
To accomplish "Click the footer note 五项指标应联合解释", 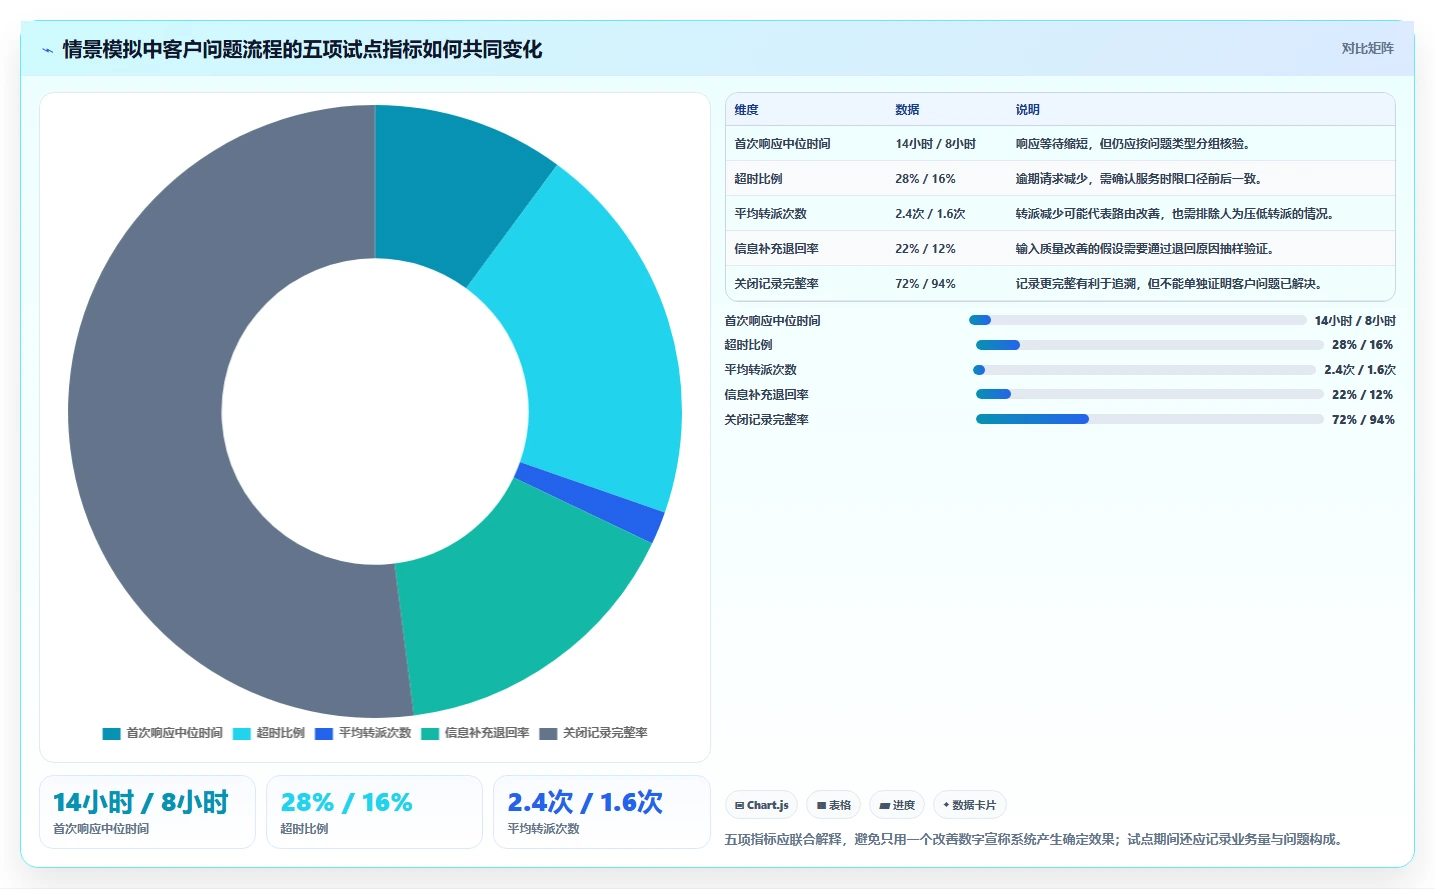I will tap(1033, 839).
